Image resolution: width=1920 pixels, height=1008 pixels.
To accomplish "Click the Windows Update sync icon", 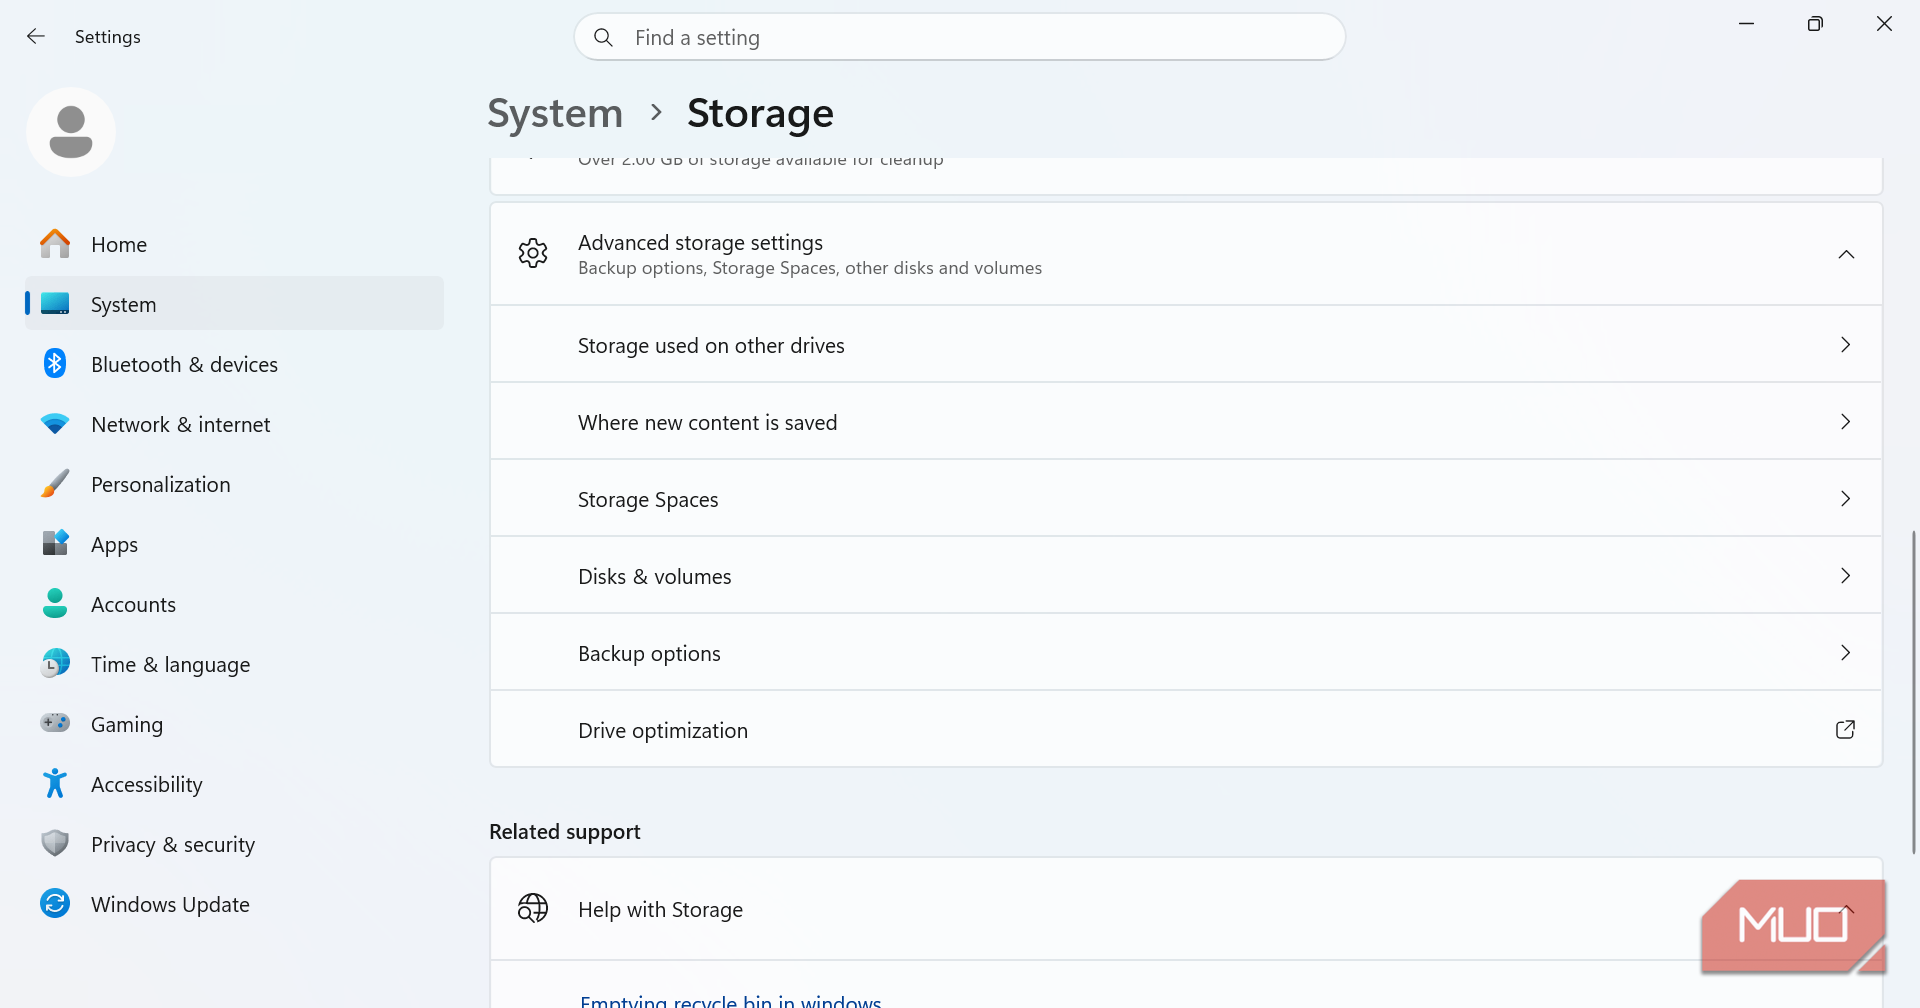I will [x=55, y=904].
